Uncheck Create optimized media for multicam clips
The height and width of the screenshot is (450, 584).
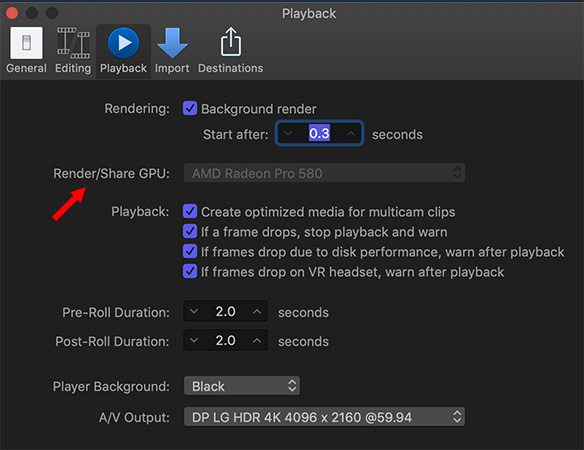coord(190,211)
